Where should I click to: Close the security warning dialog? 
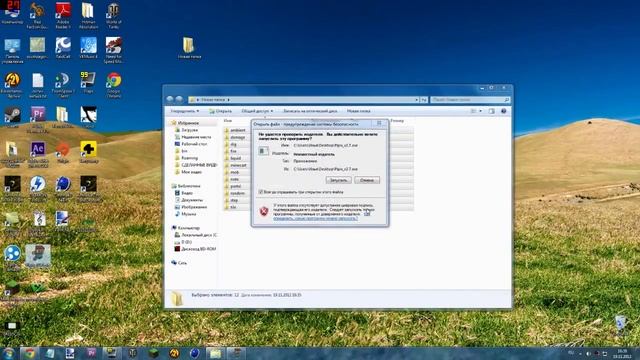point(379,123)
